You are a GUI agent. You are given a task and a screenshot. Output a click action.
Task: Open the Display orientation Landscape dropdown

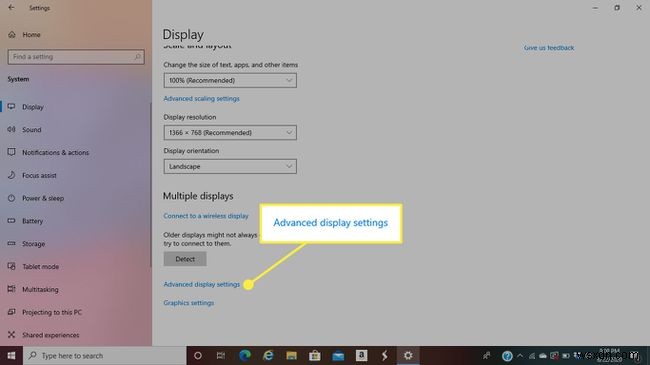230,166
